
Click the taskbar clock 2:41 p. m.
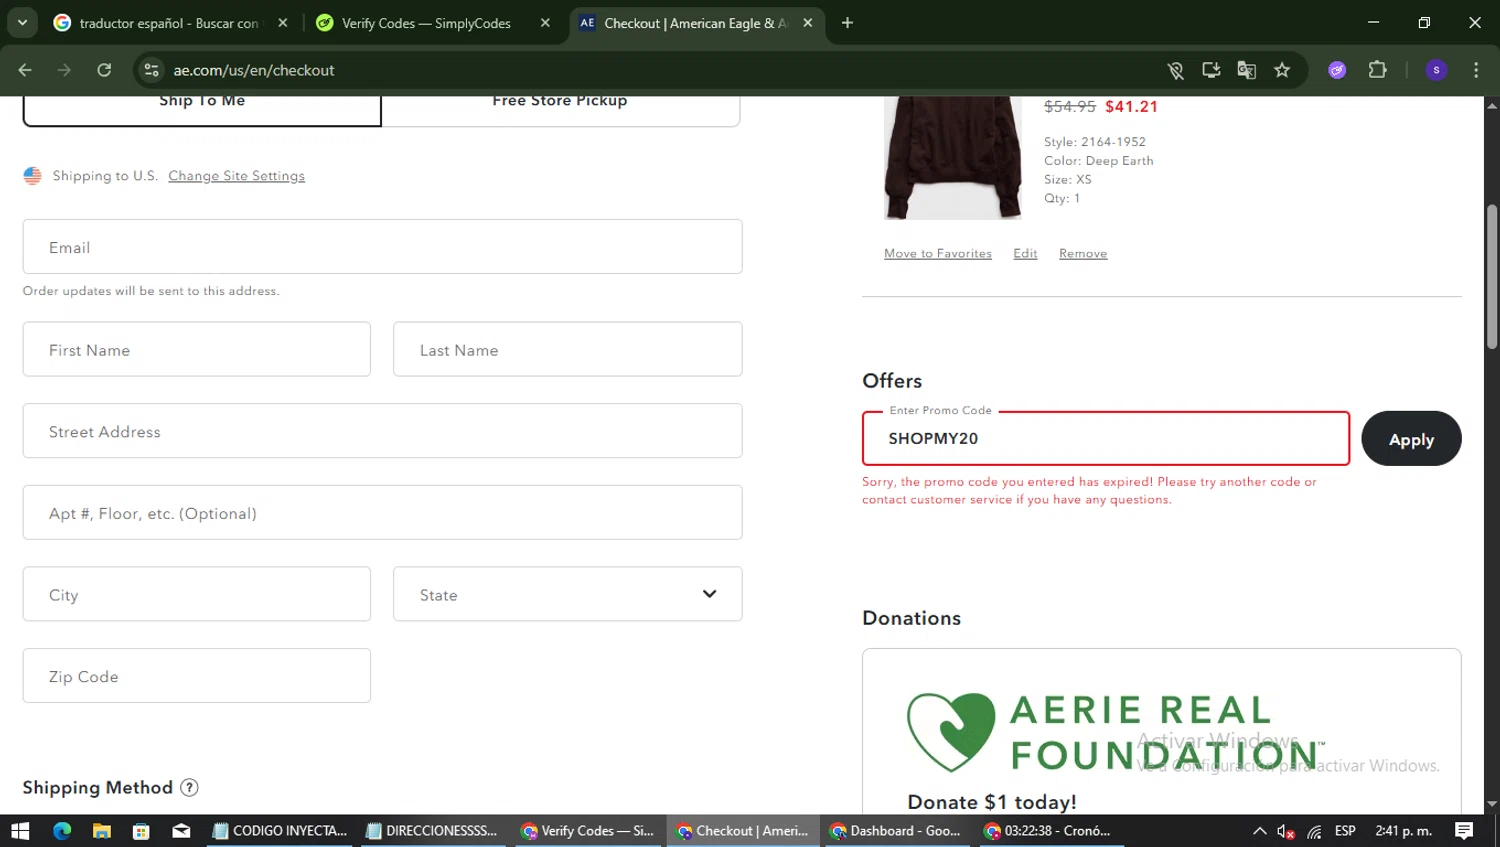point(1404,831)
